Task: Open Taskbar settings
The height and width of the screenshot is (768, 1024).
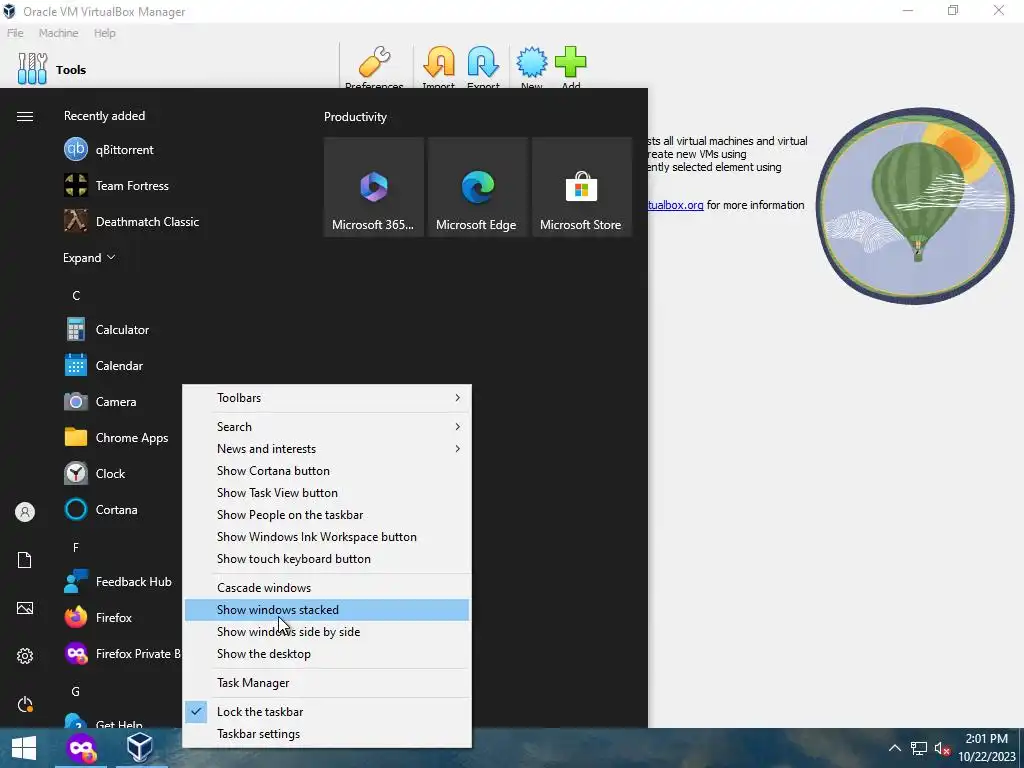Action: [x=327, y=734]
